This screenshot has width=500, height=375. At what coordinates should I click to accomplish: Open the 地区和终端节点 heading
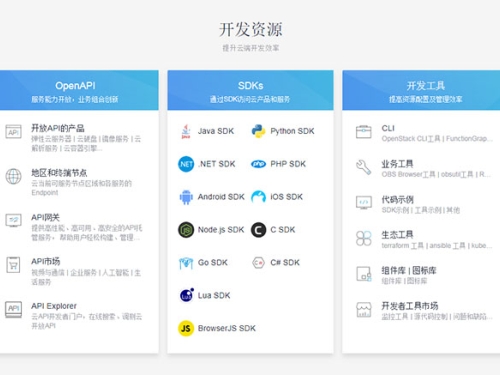(59, 173)
